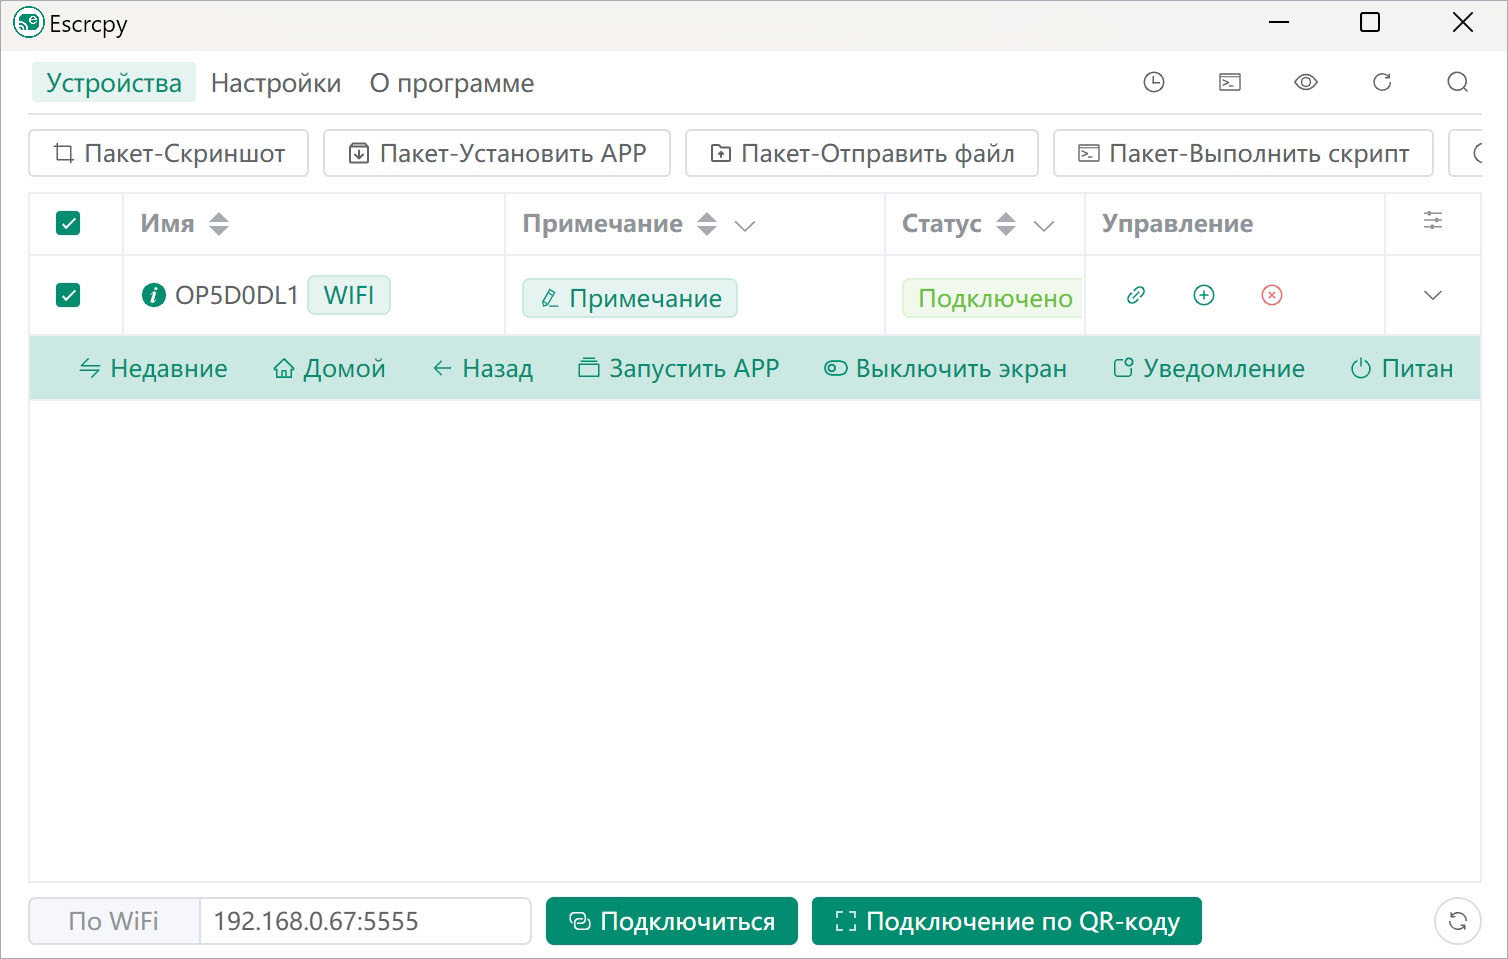
Task: Switch to the Устройства tab
Action: [x=114, y=83]
